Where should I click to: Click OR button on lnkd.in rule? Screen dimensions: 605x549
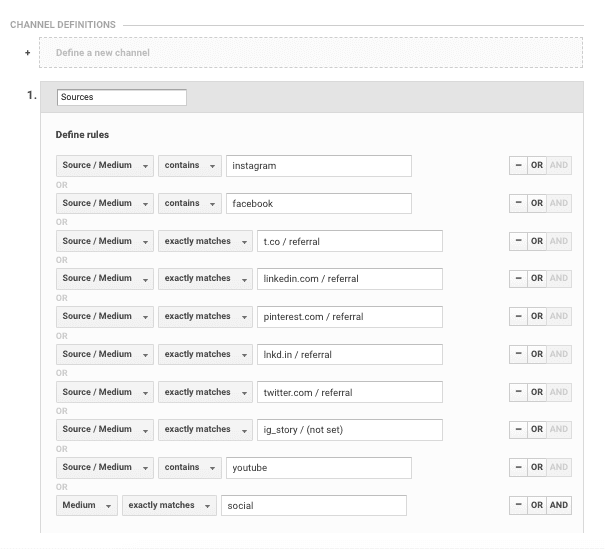(x=537, y=354)
